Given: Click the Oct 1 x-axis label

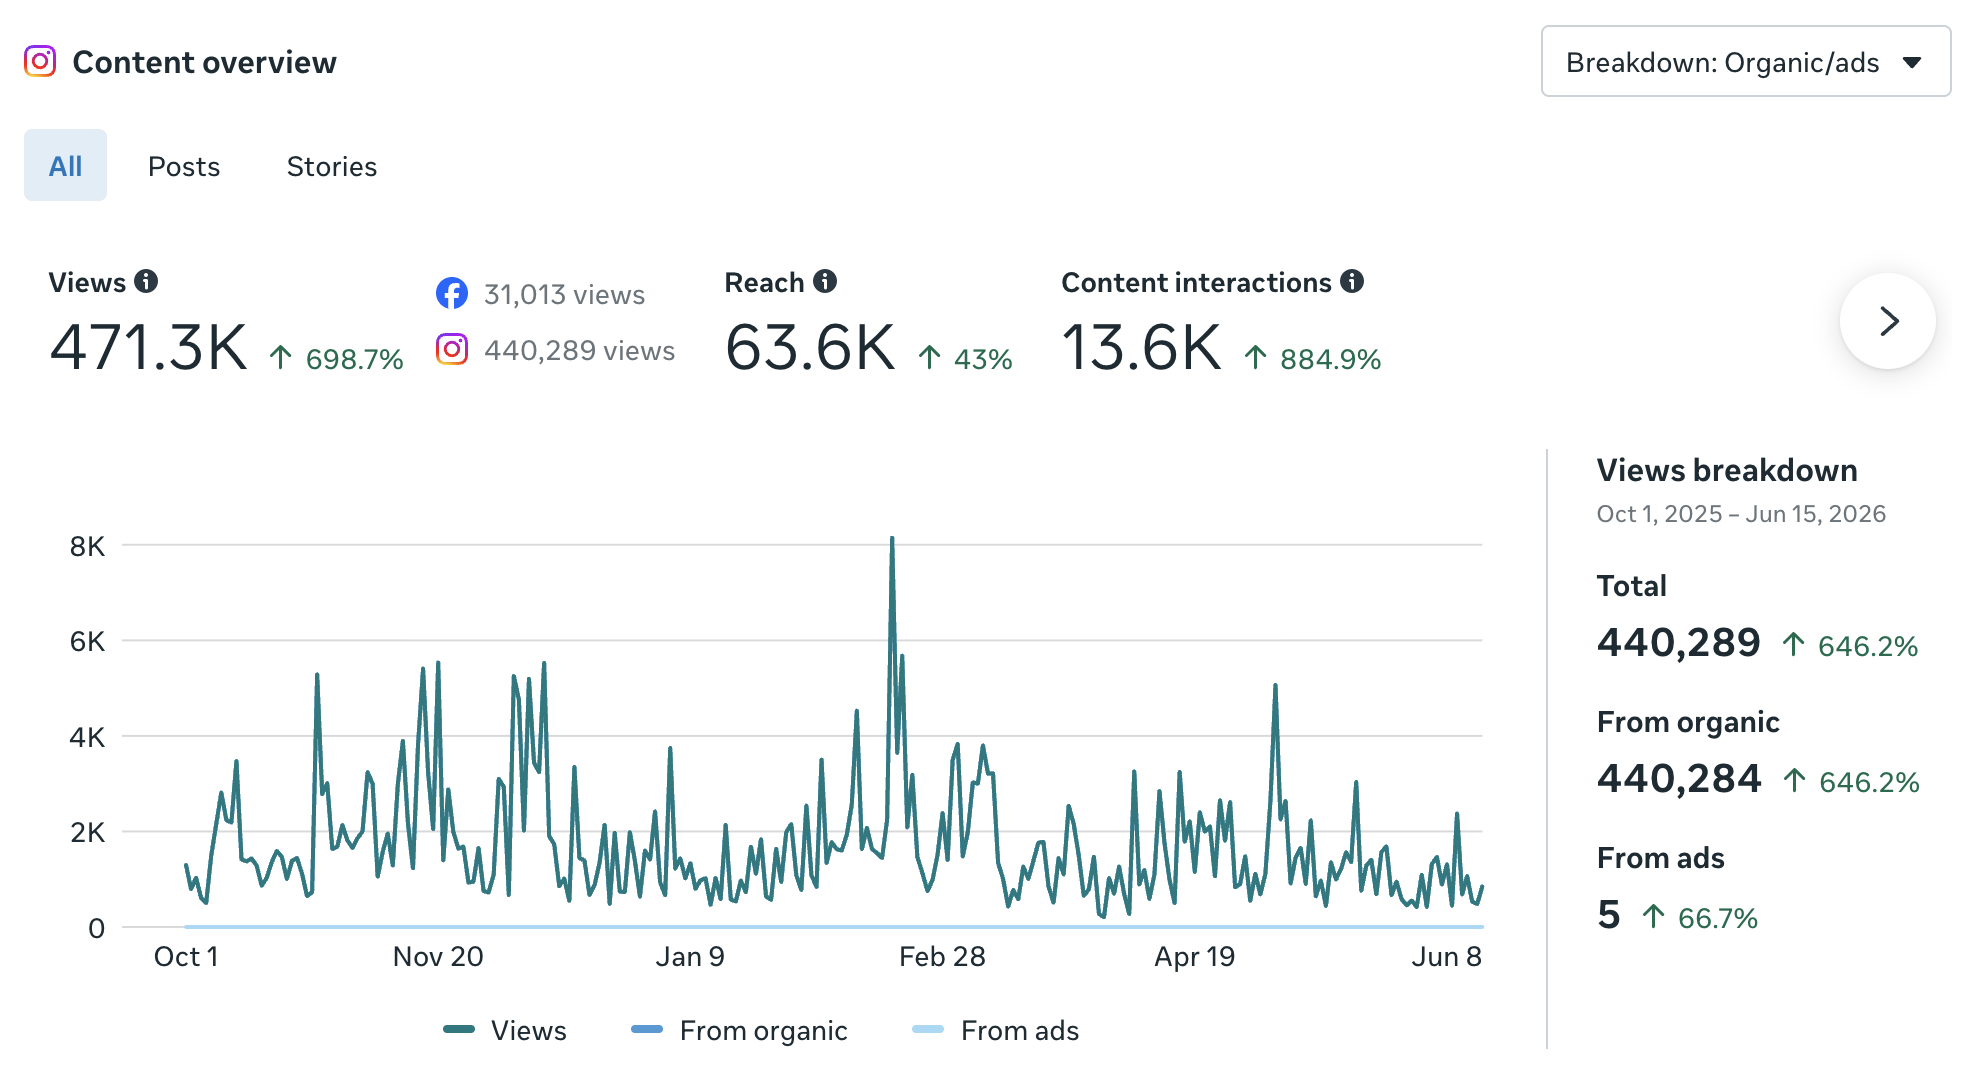Looking at the screenshot, I should [186, 956].
